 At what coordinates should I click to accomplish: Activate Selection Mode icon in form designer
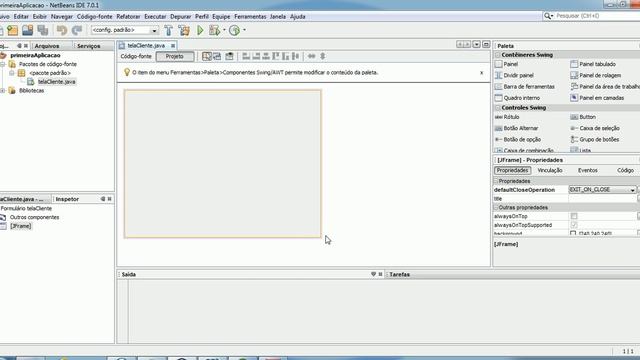207,56
